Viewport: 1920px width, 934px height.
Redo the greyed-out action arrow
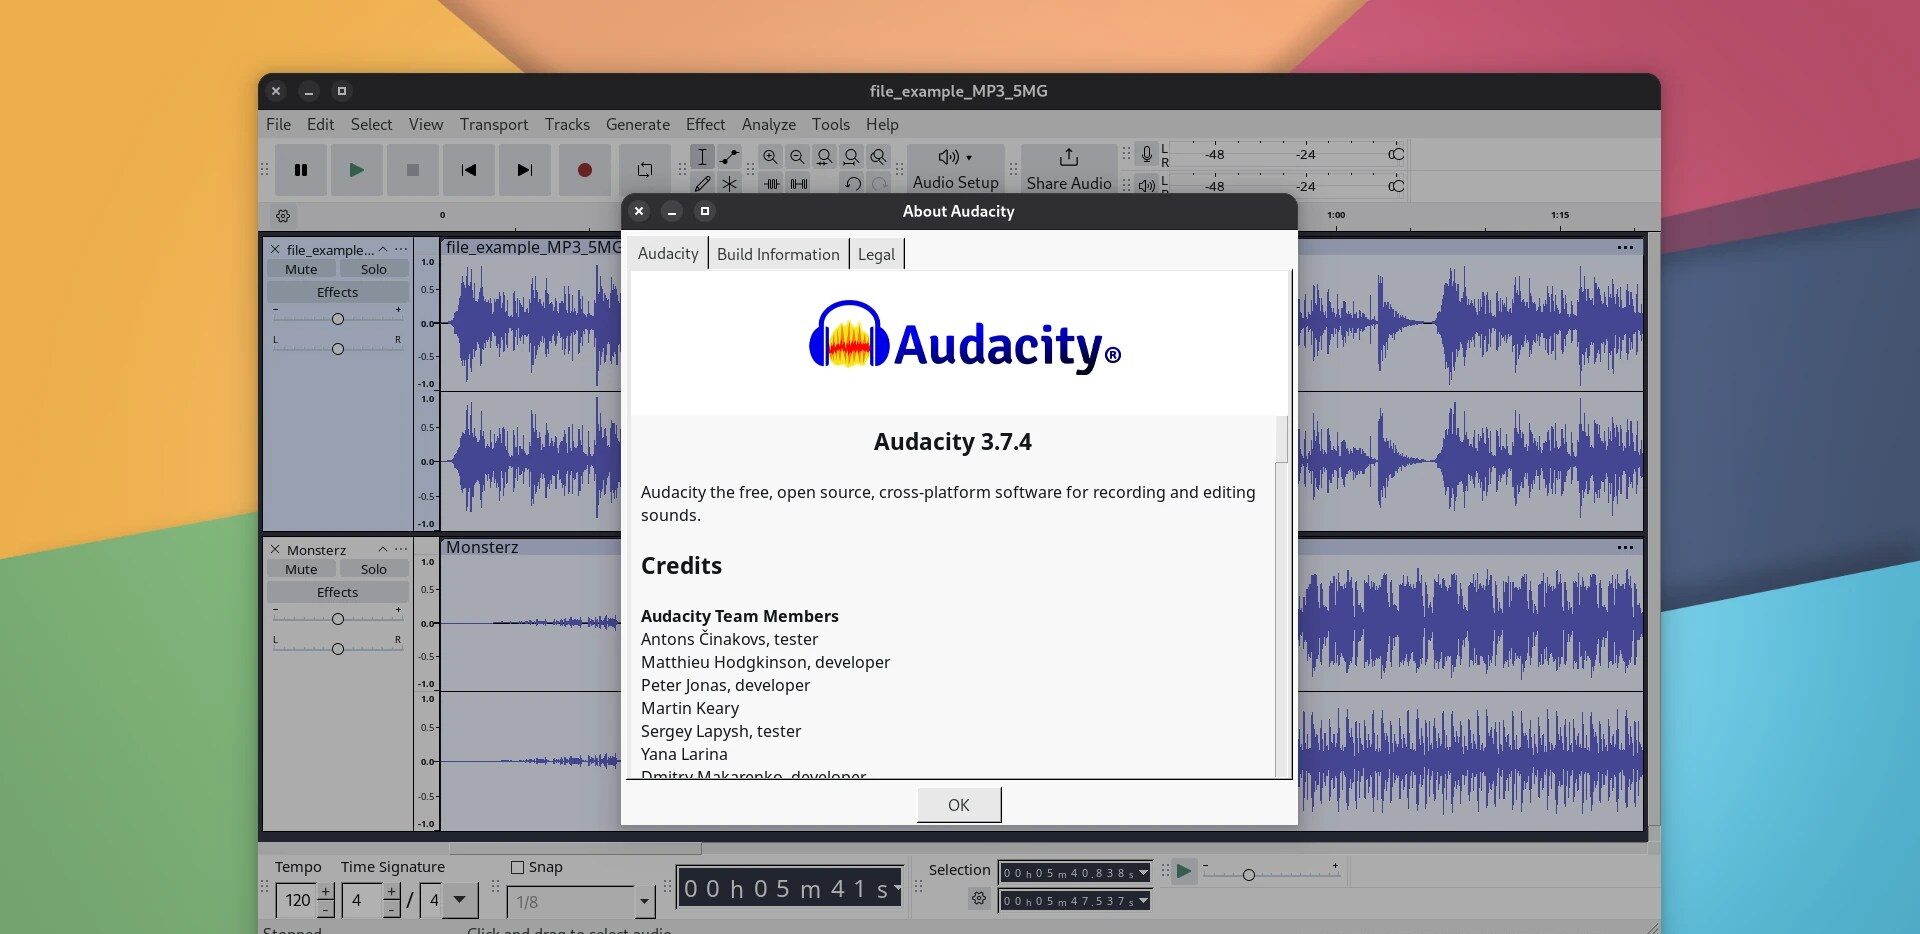(x=879, y=184)
